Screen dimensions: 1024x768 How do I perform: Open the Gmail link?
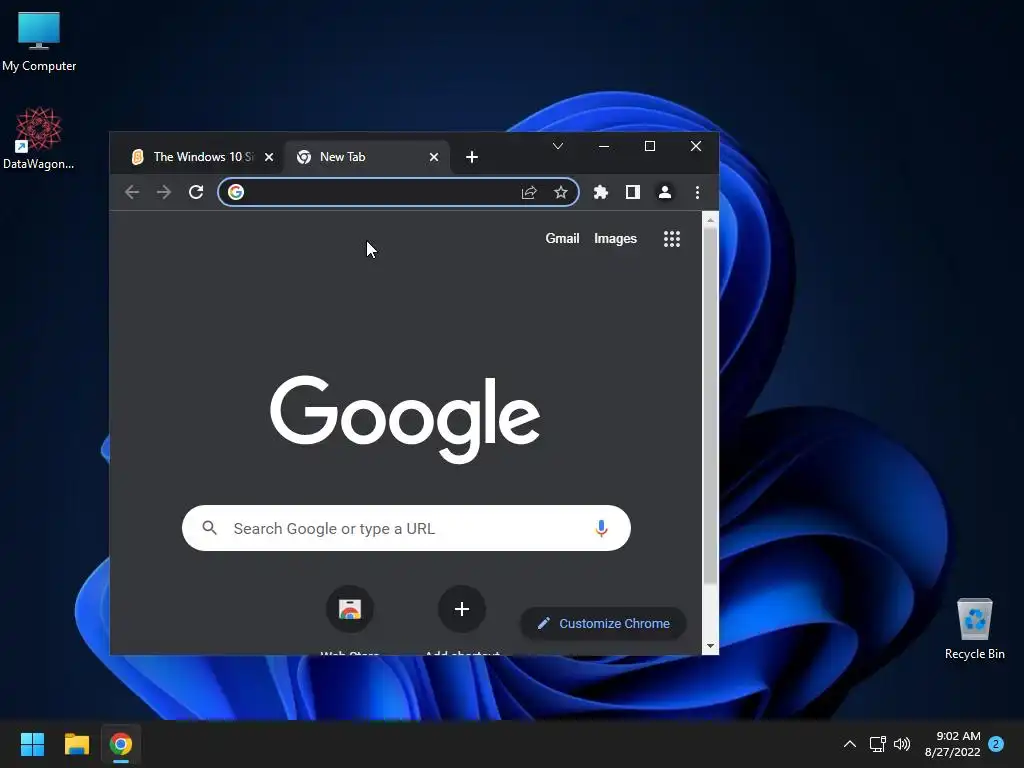[562, 238]
